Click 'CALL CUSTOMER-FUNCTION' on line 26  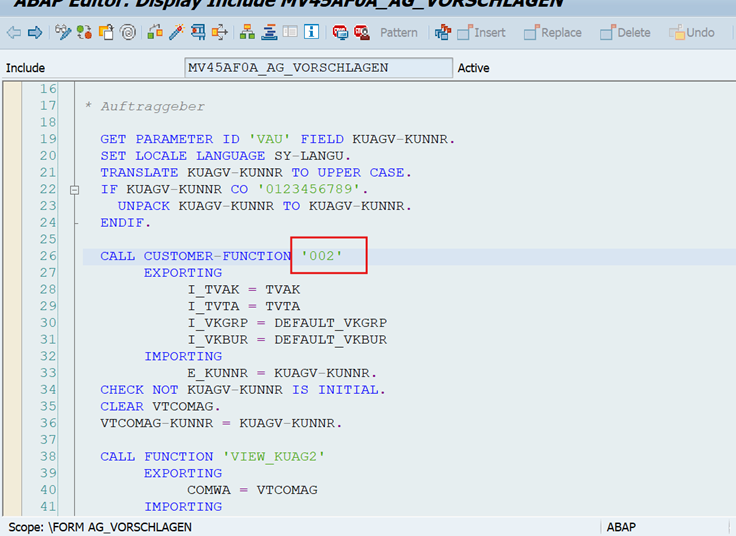click(196, 256)
